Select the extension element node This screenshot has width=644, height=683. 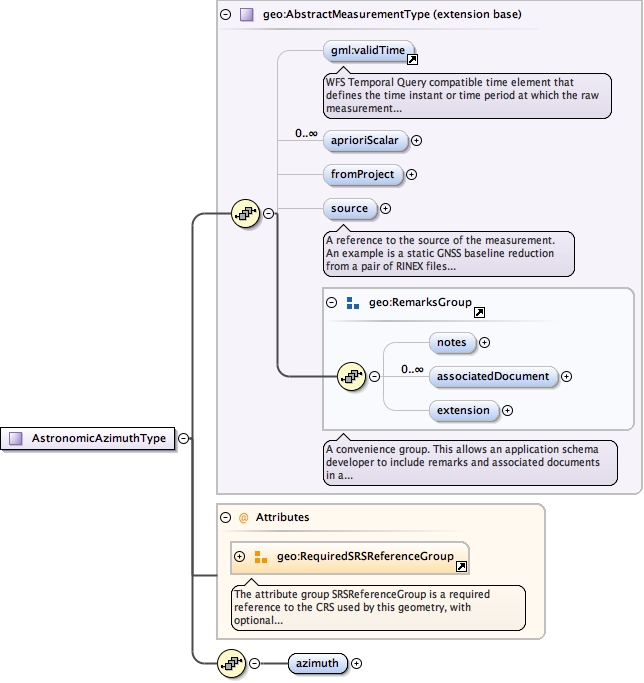click(x=464, y=410)
